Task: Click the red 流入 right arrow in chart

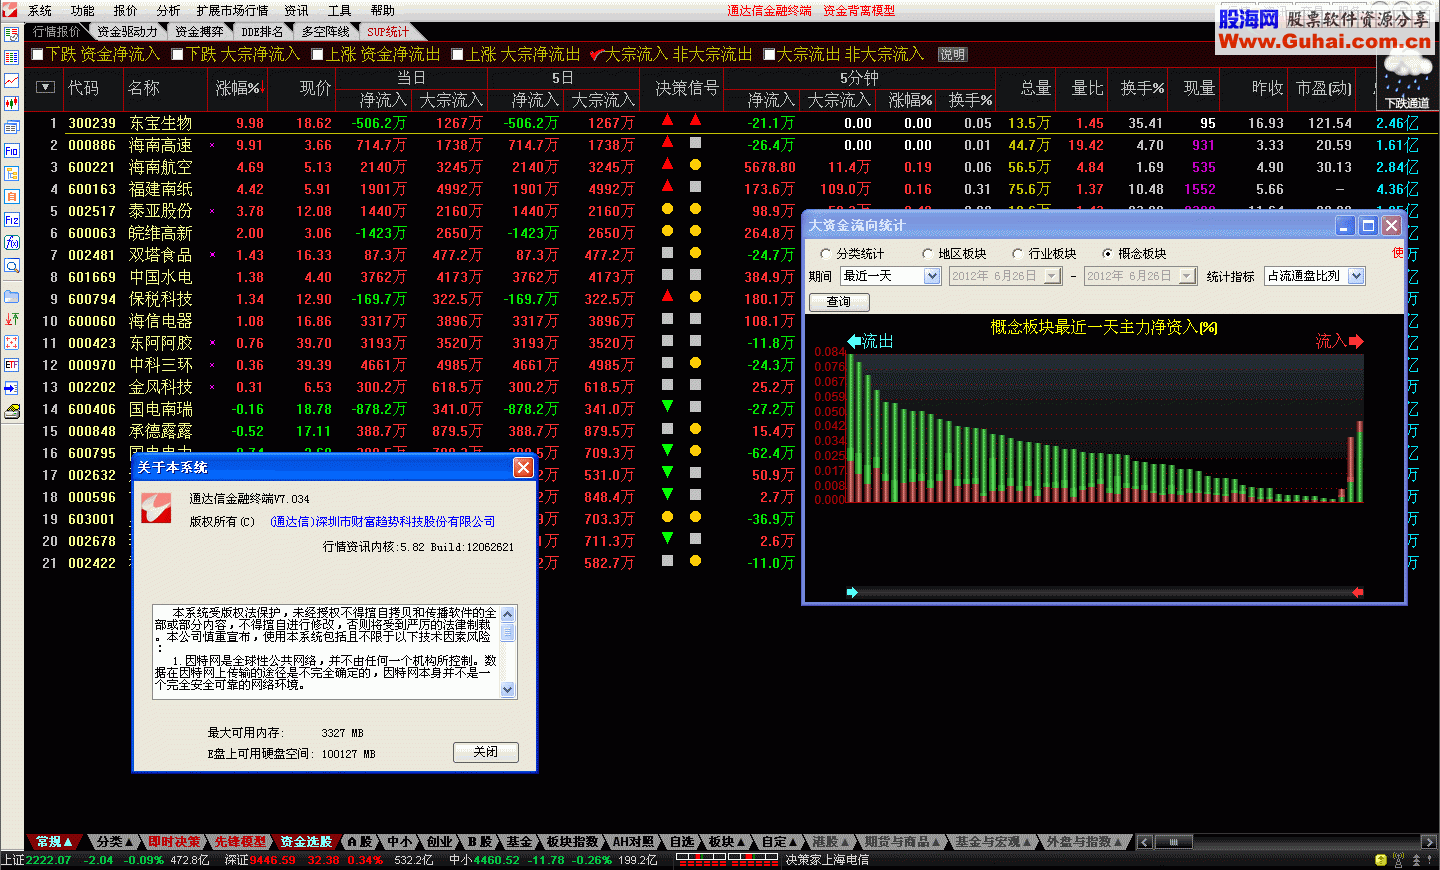Action: [1356, 342]
